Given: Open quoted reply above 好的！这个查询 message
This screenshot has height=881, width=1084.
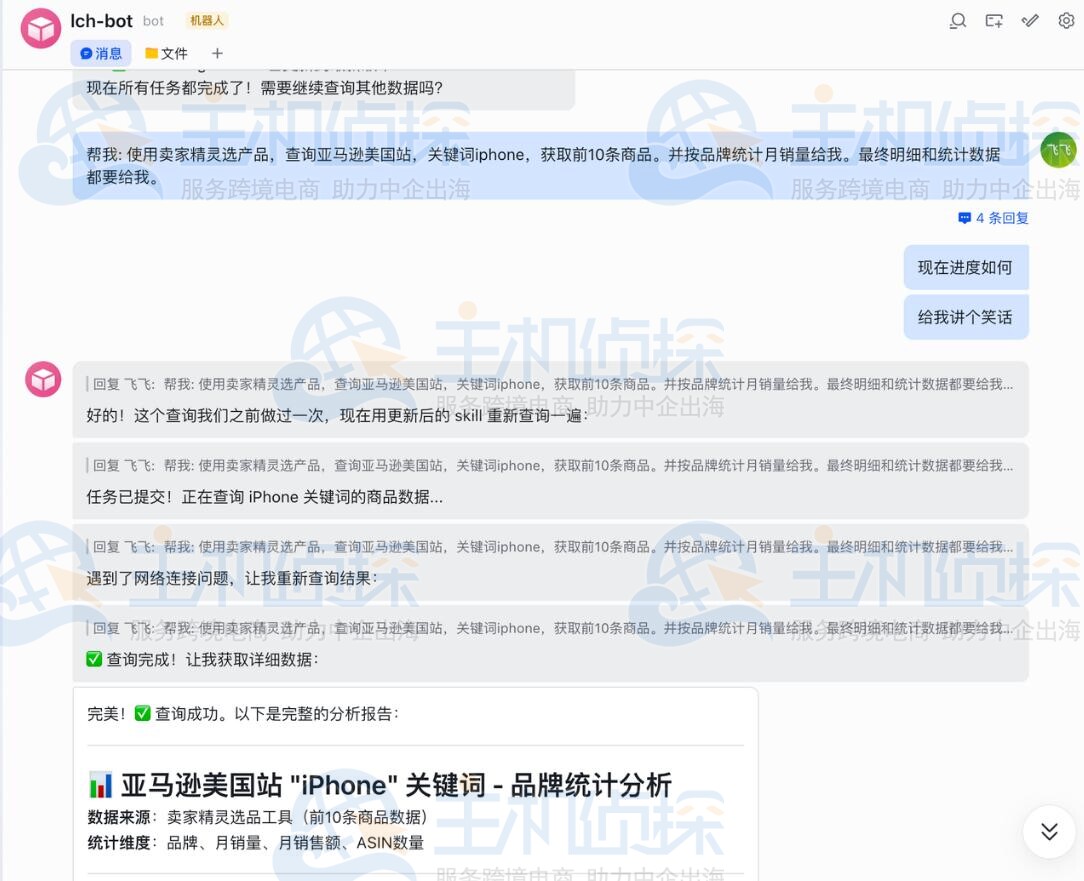Looking at the screenshot, I should point(552,384).
